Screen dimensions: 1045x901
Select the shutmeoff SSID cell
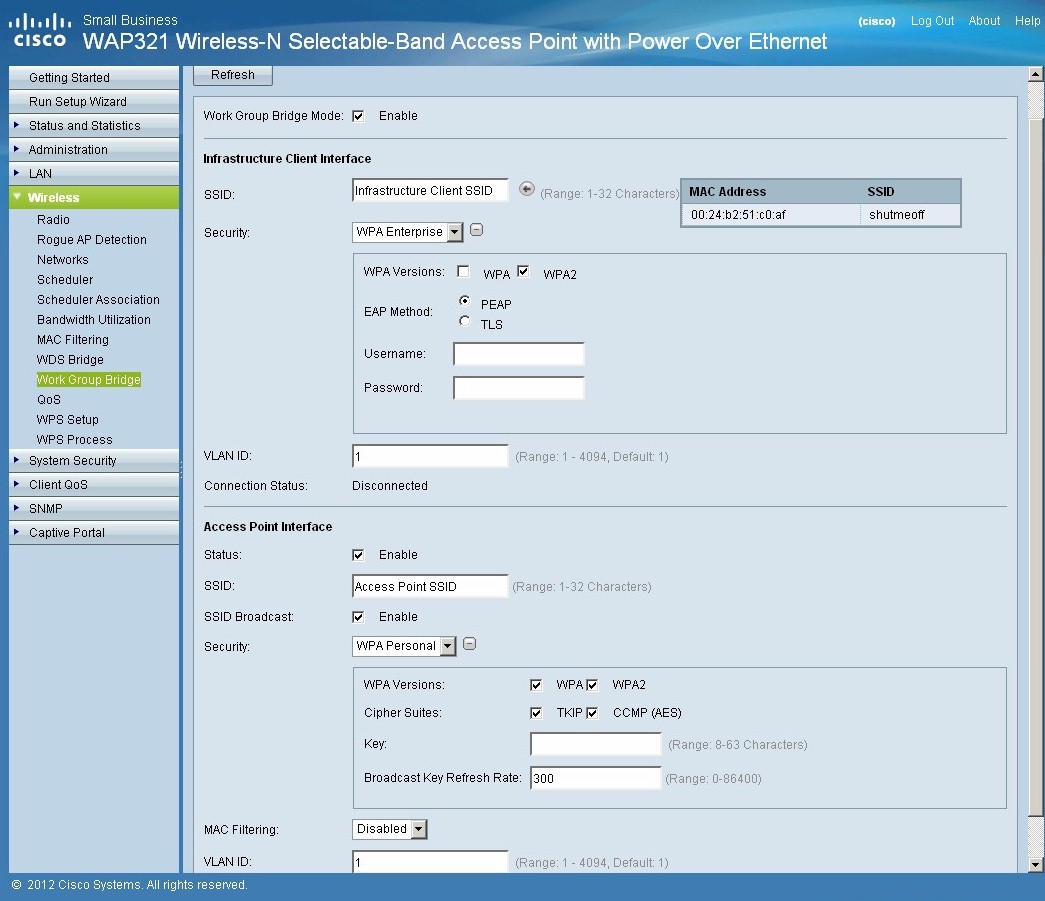tap(897, 215)
